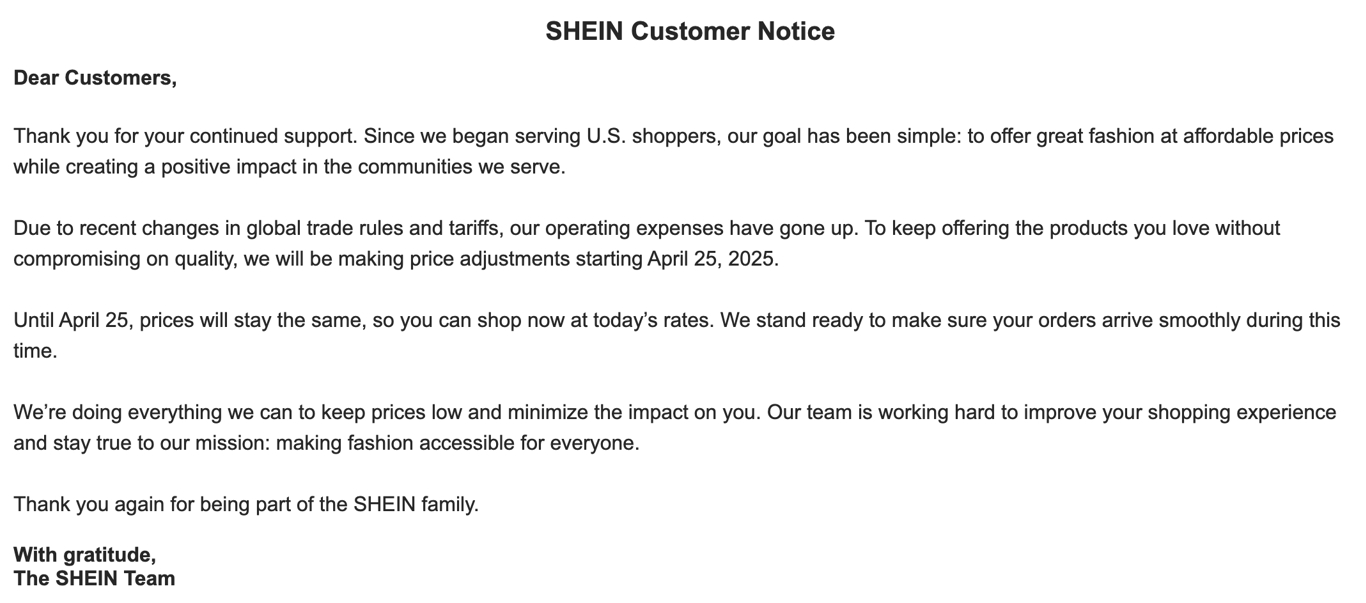Screen dimensions: 1366x603
Task: Click the "Dear Customers," greeting
Action: click(x=95, y=78)
